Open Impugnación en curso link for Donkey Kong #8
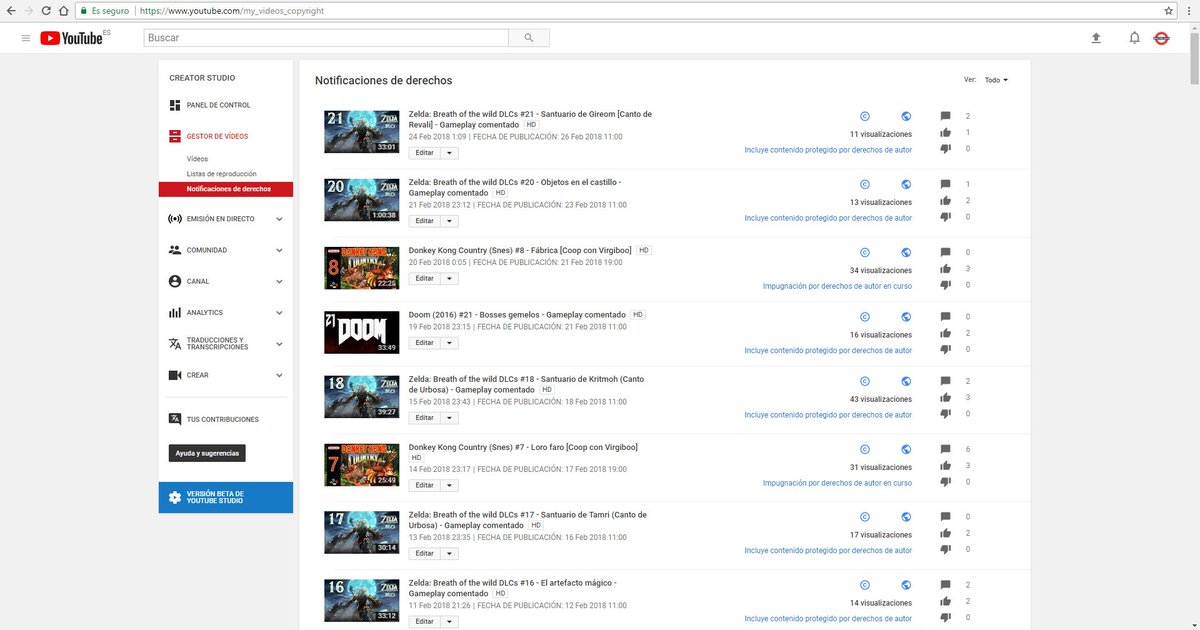Image resolution: width=1200 pixels, height=630 pixels. 837,286
